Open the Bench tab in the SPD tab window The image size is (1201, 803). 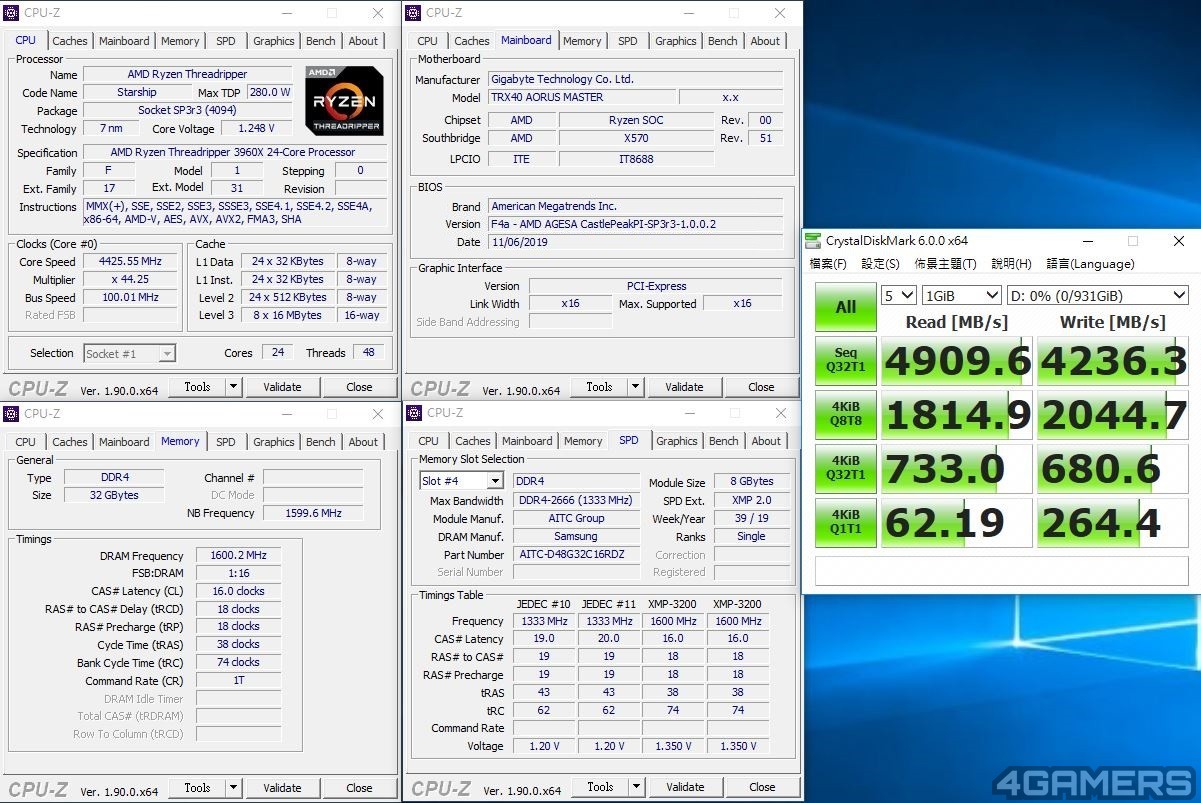coord(724,441)
